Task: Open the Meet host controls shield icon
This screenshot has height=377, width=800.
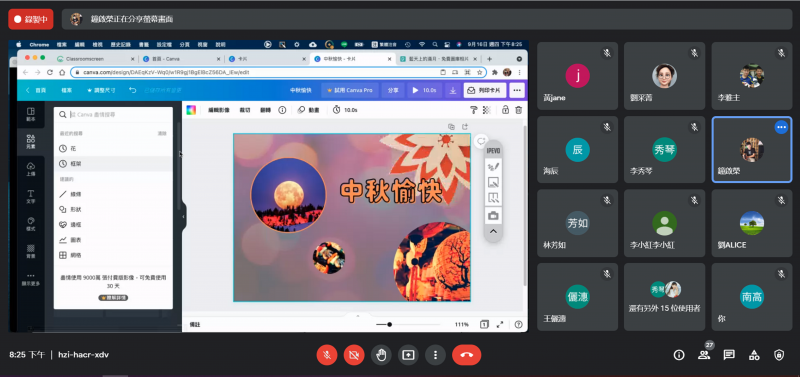Action: pyautogui.click(x=779, y=355)
